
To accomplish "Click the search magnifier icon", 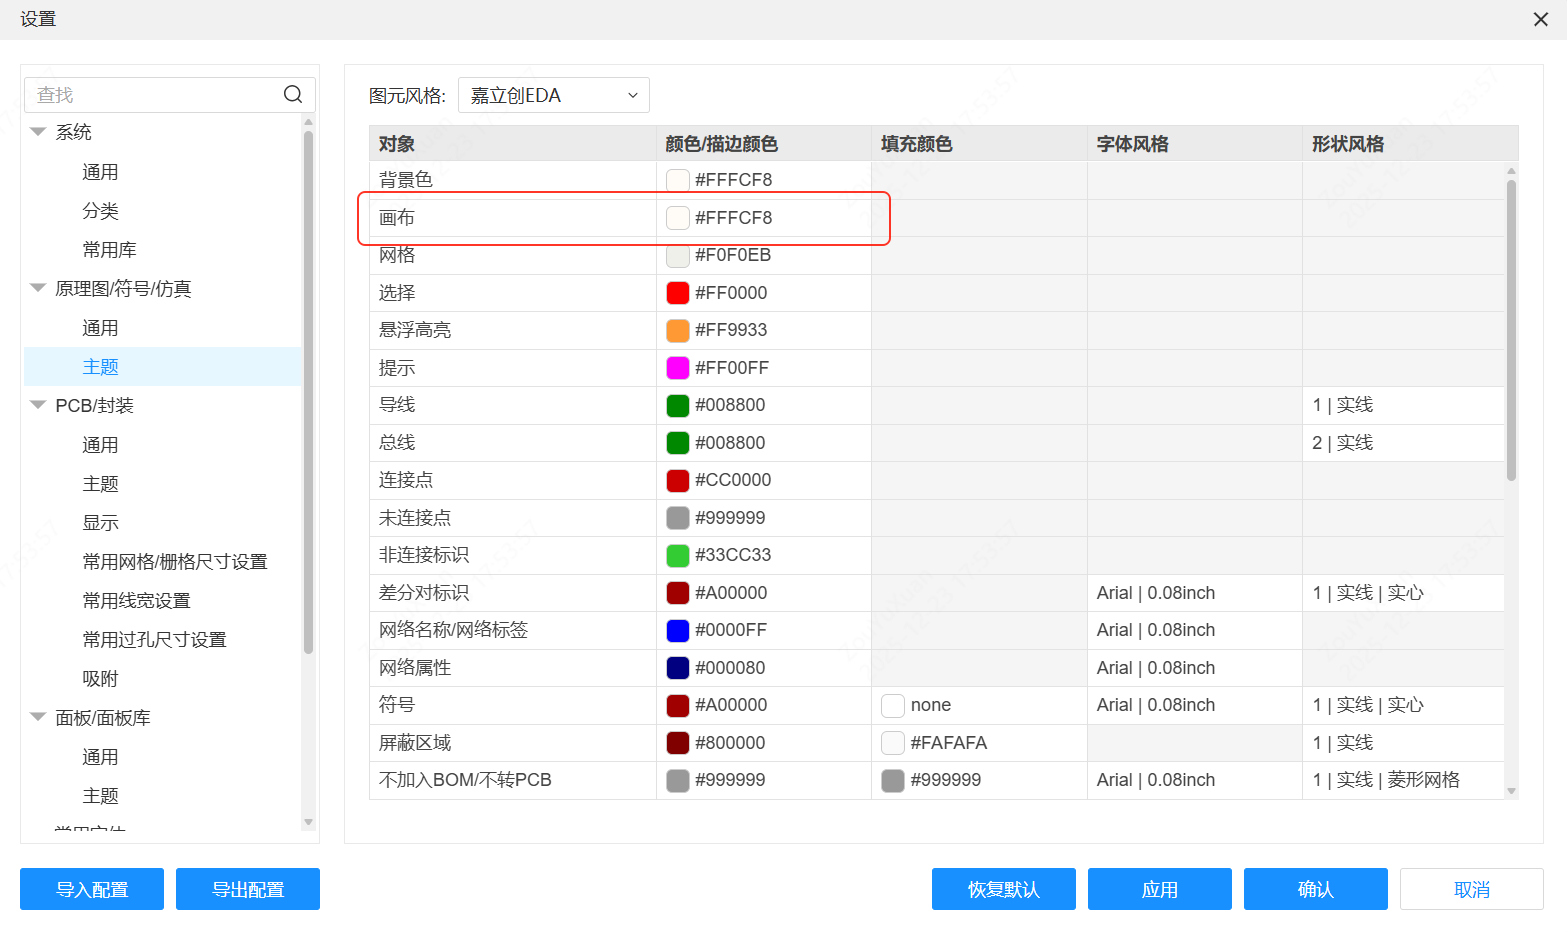I will click(292, 94).
